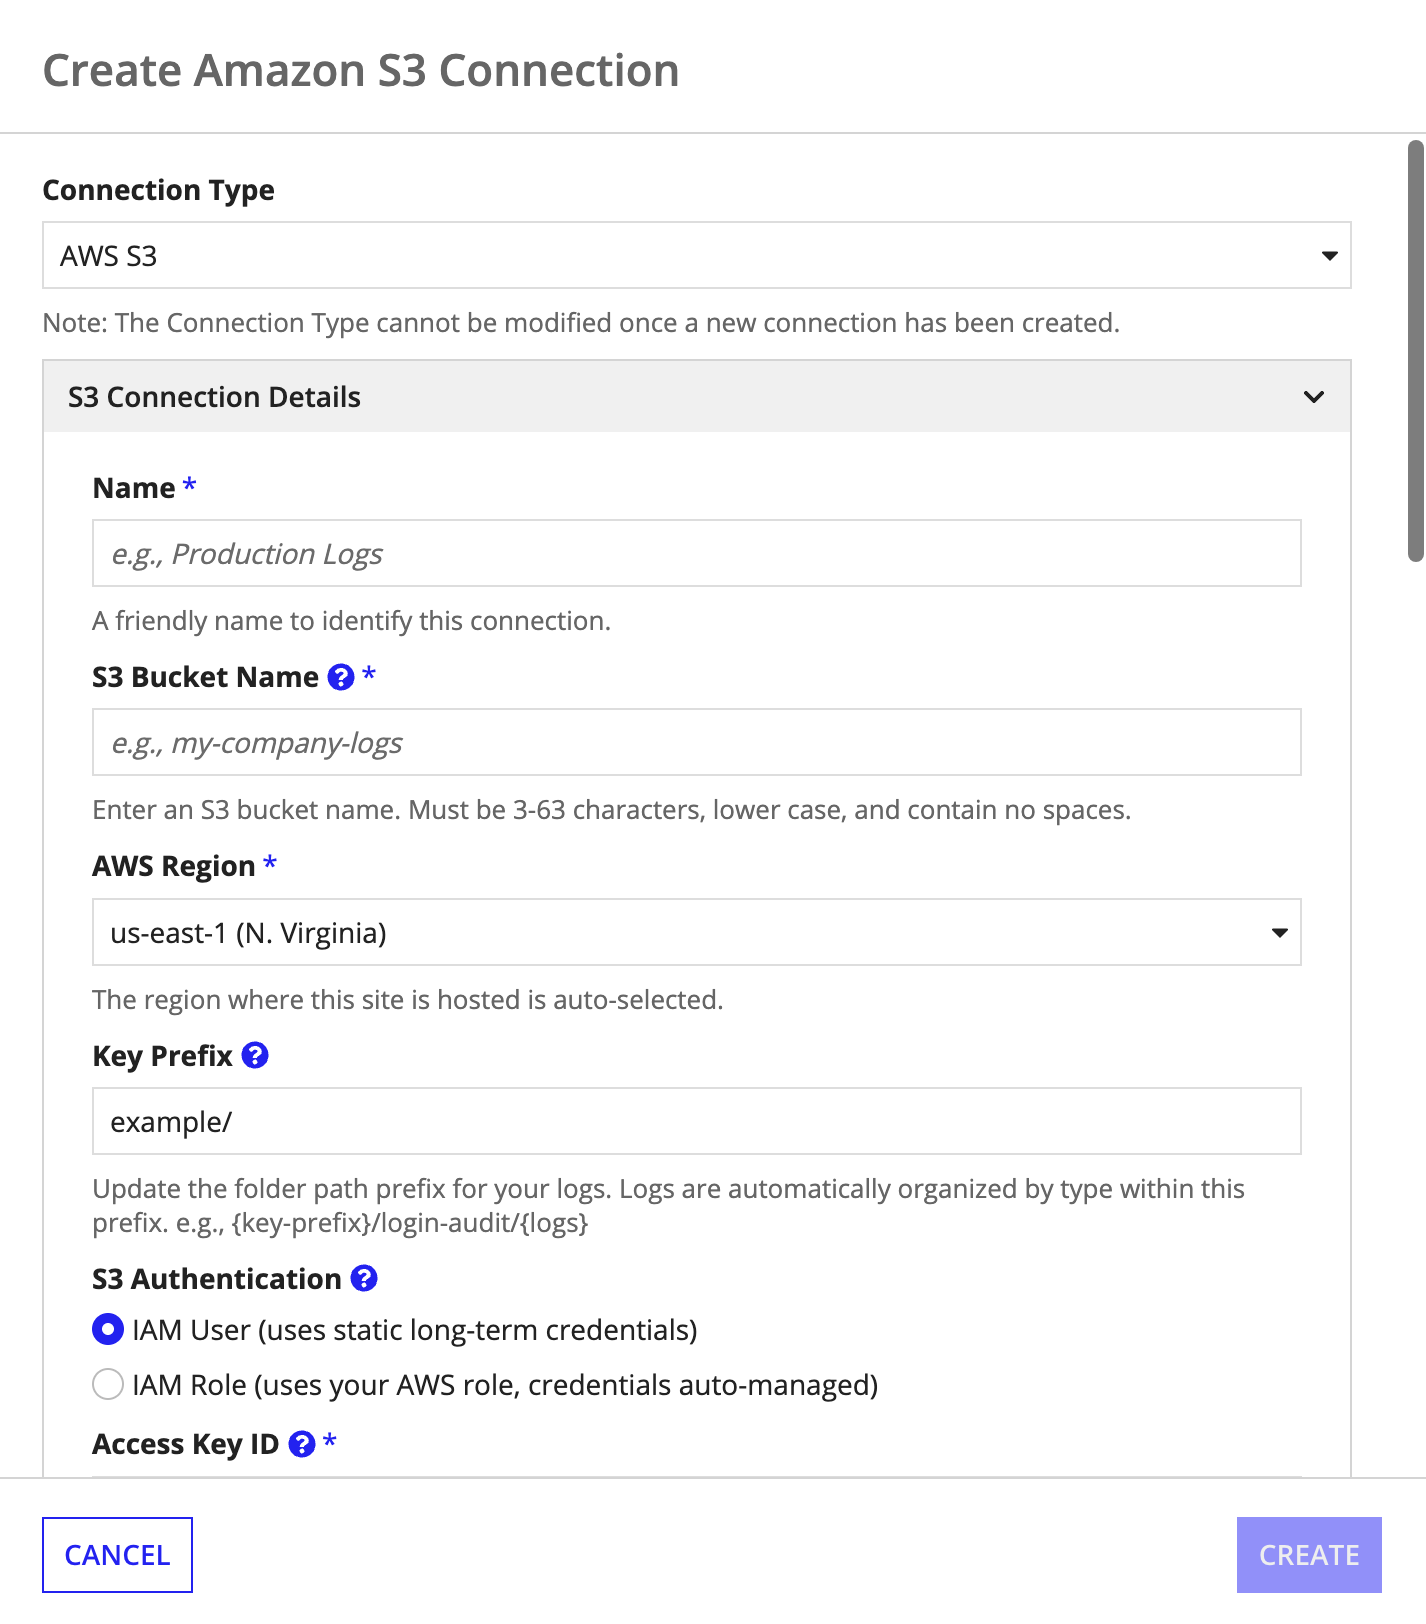Click the Key Prefix help icon
The image size is (1426, 1624).
pos(255,1055)
